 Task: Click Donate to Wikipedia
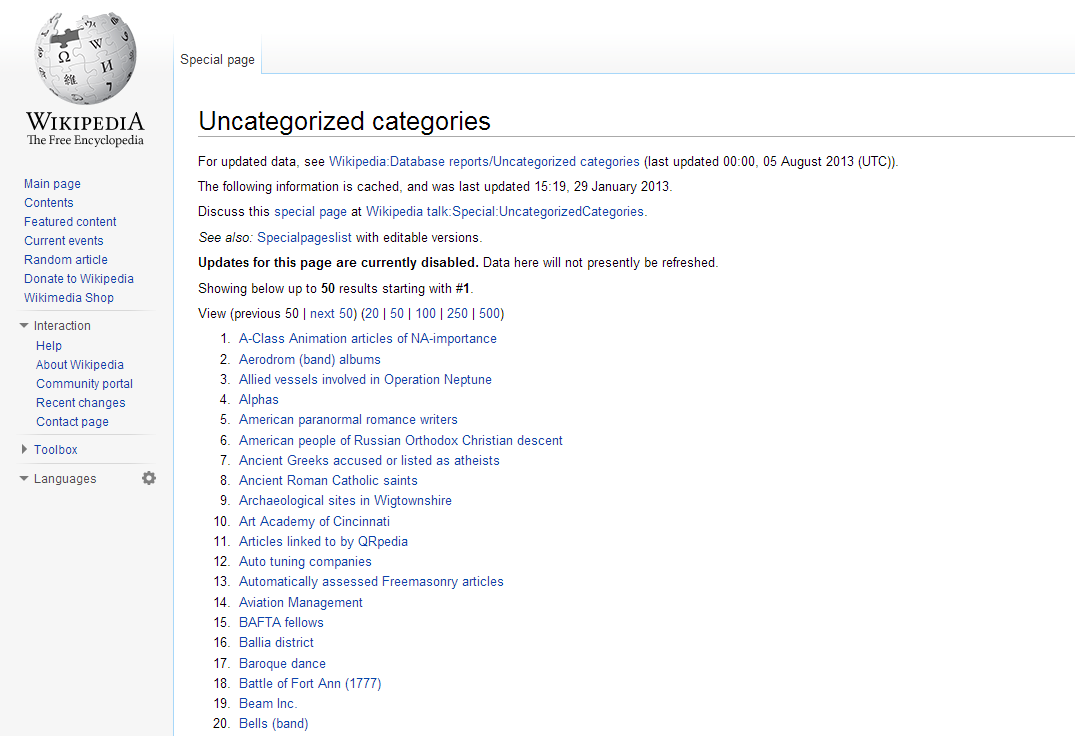(x=79, y=278)
